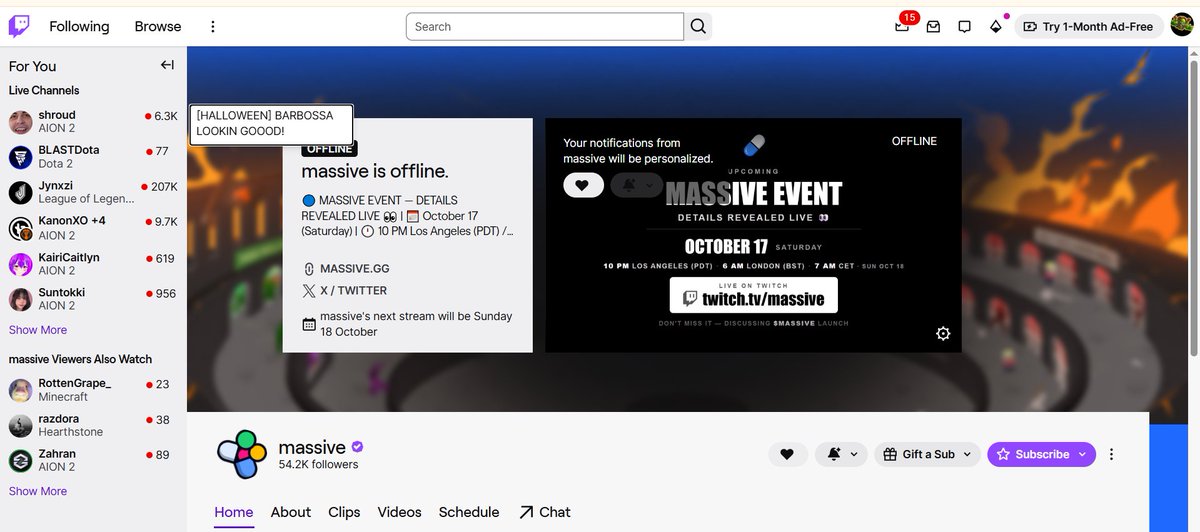This screenshot has width=1200, height=532.
Task: Open the notifications inbox icon
Action: [x=933, y=27]
